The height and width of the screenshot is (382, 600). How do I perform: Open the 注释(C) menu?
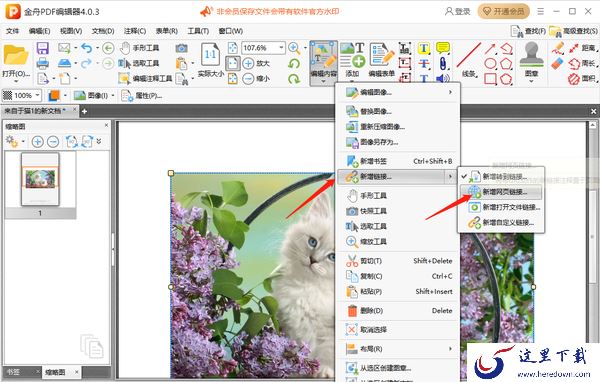pos(135,31)
